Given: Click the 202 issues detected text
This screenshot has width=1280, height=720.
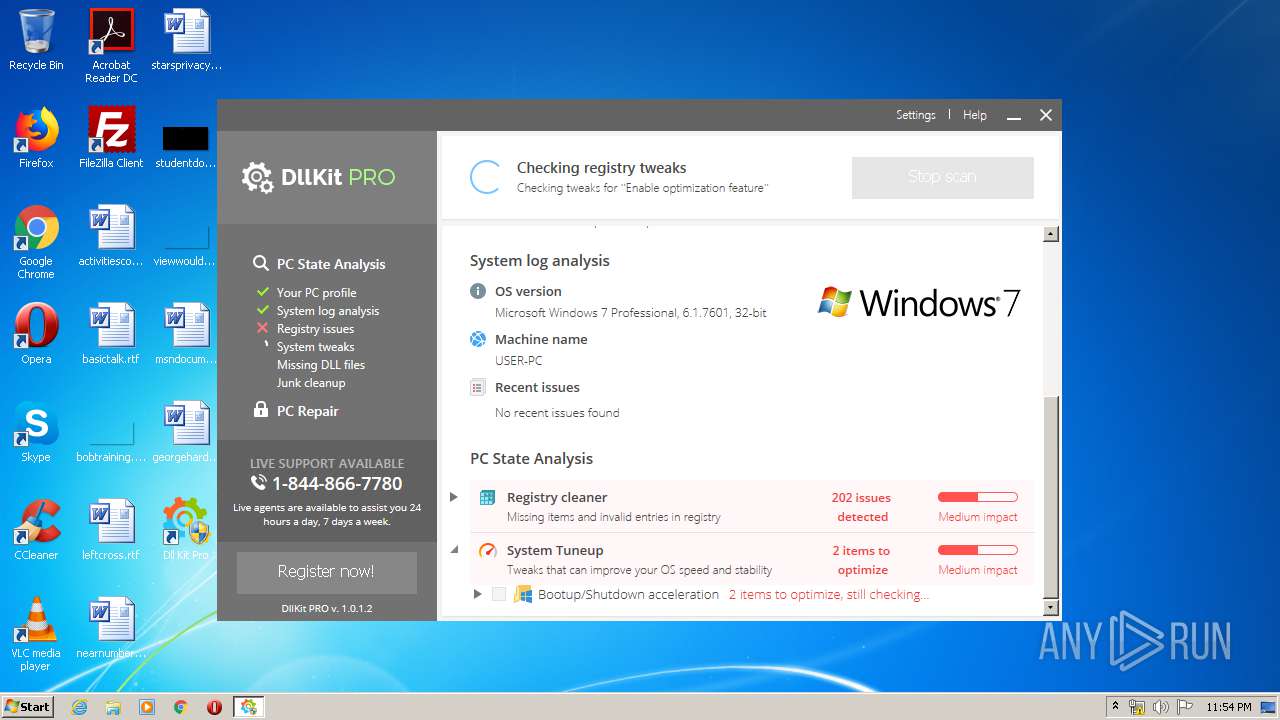Looking at the screenshot, I should tap(862, 507).
